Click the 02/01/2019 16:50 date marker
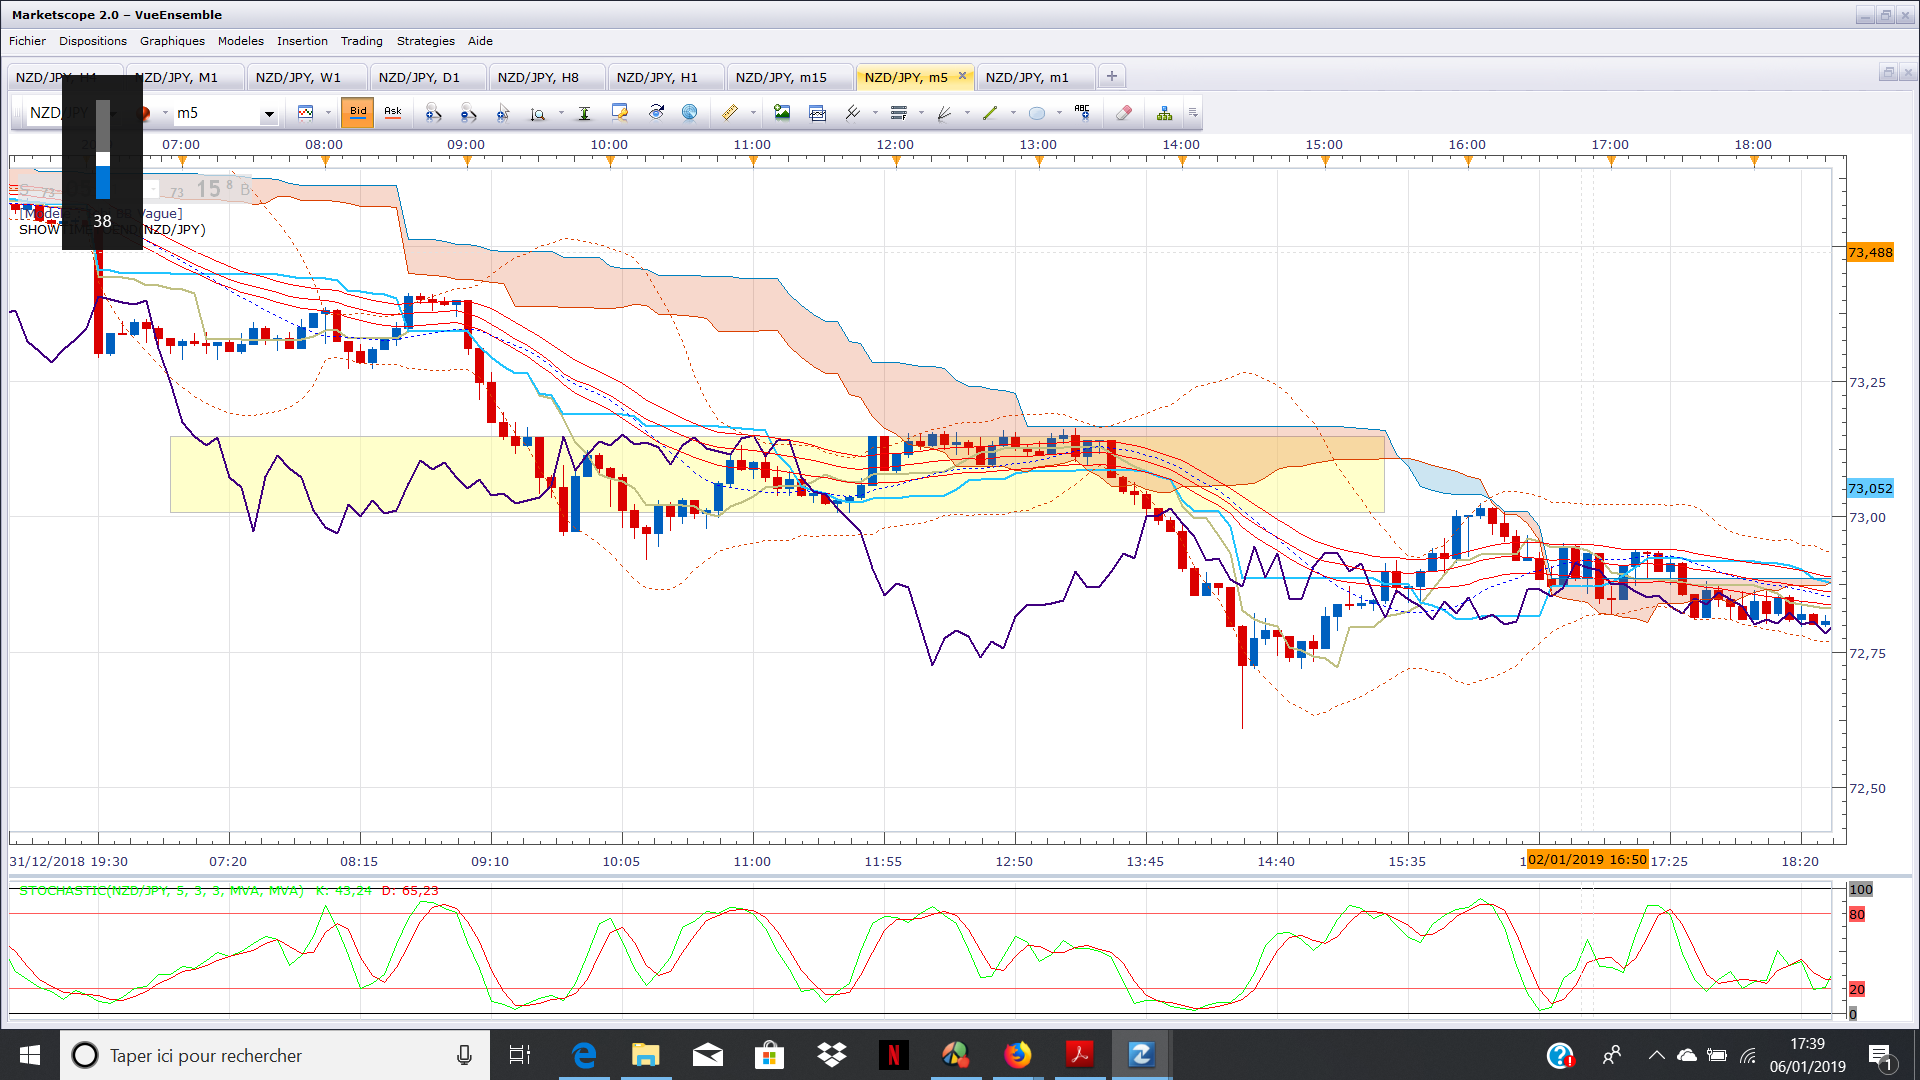The width and height of the screenshot is (1920, 1080). 1587,859
